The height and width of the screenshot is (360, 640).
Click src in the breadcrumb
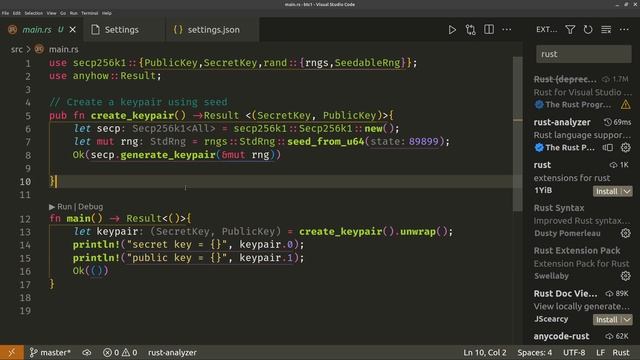17,49
